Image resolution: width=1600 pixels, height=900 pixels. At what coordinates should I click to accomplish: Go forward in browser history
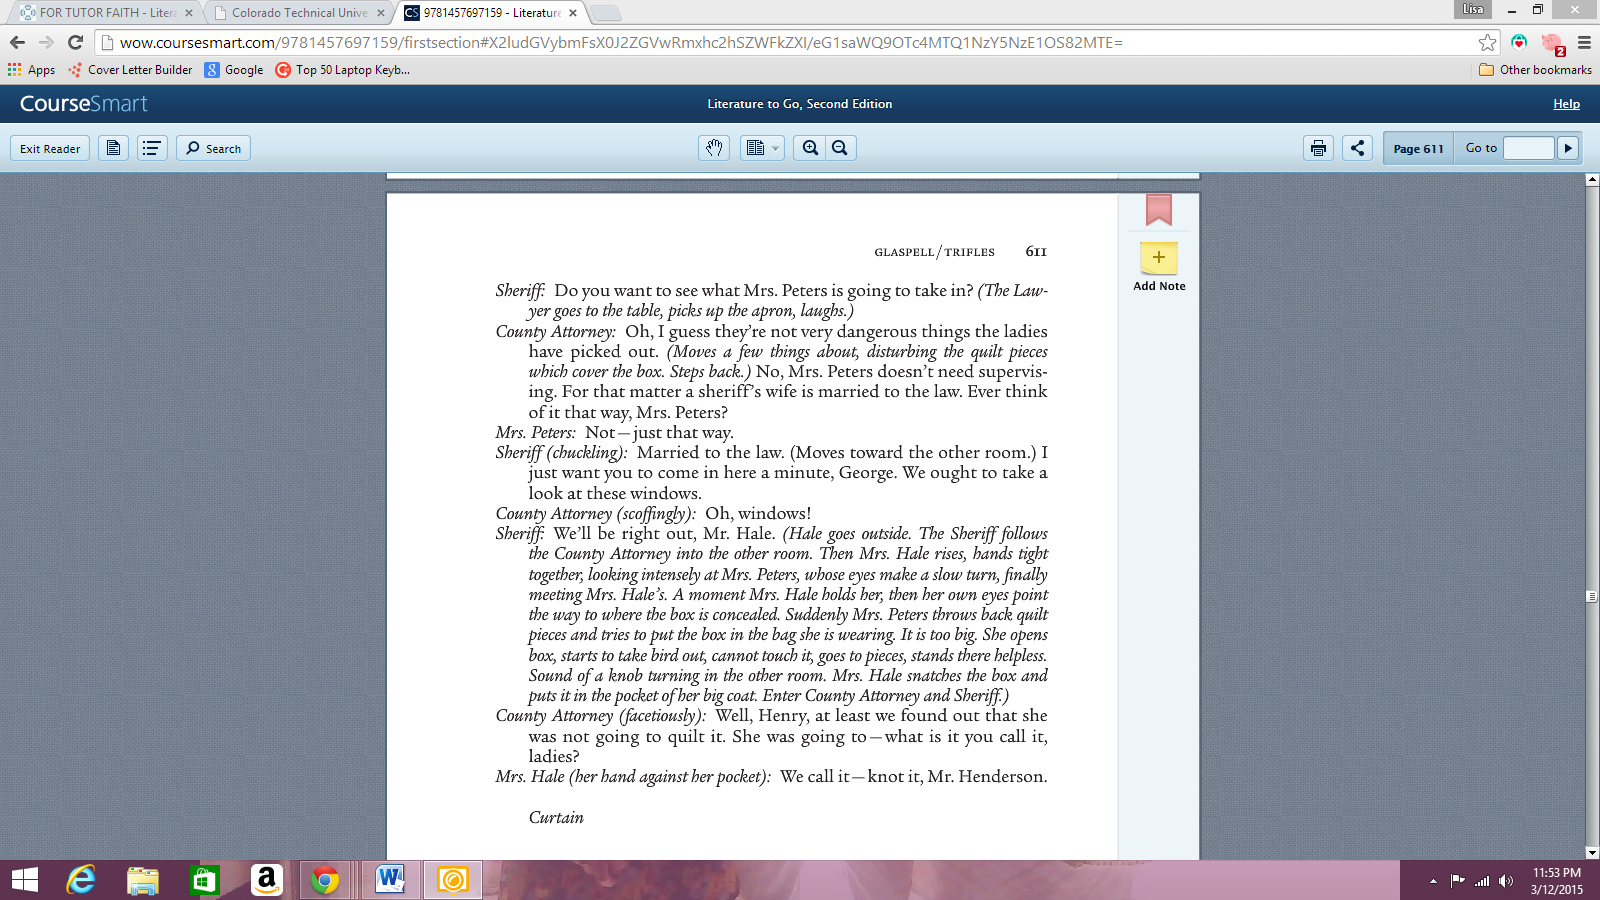click(46, 42)
